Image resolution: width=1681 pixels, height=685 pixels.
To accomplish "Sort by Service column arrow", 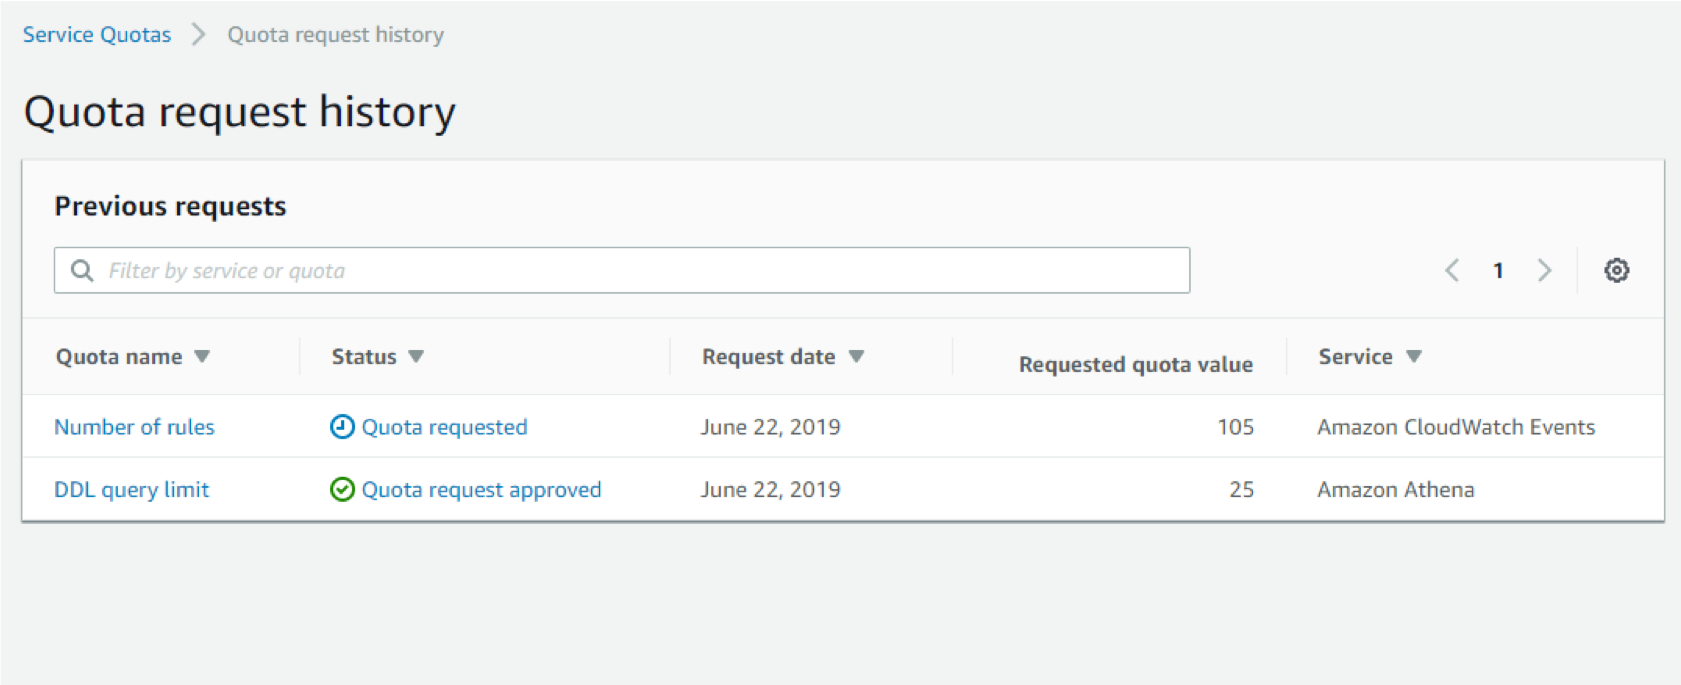I will coord(1413,357).
